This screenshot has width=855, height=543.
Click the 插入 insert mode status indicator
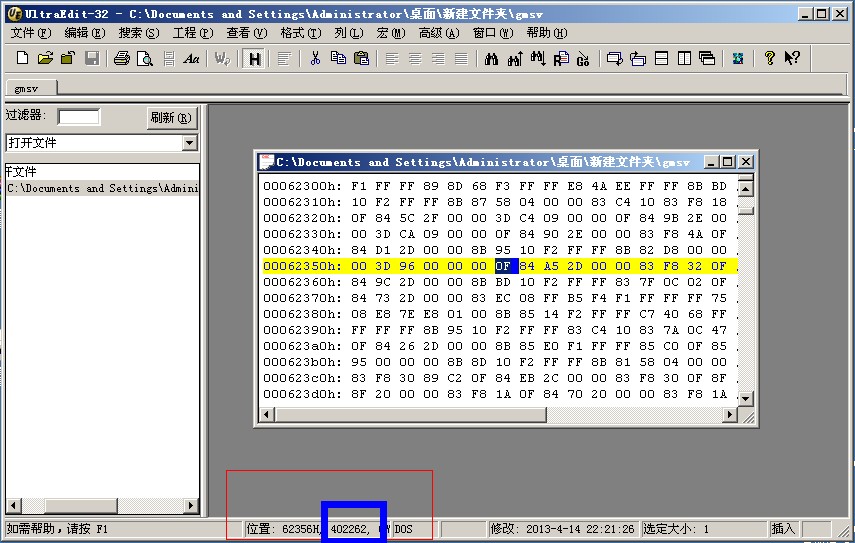783,529
